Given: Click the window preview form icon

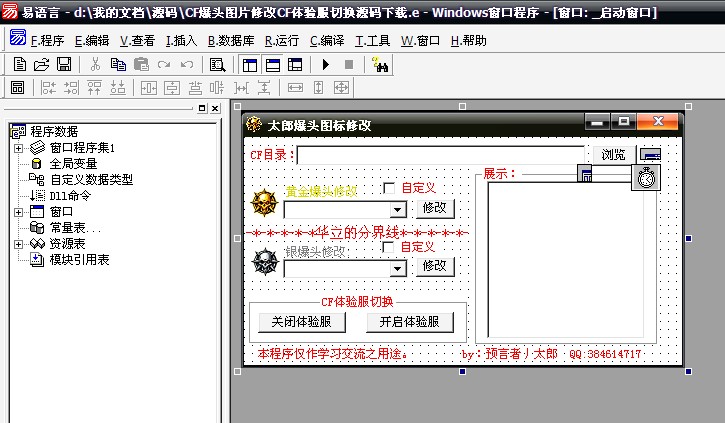Looking at the screenshot, I should [x=18, y=87].
